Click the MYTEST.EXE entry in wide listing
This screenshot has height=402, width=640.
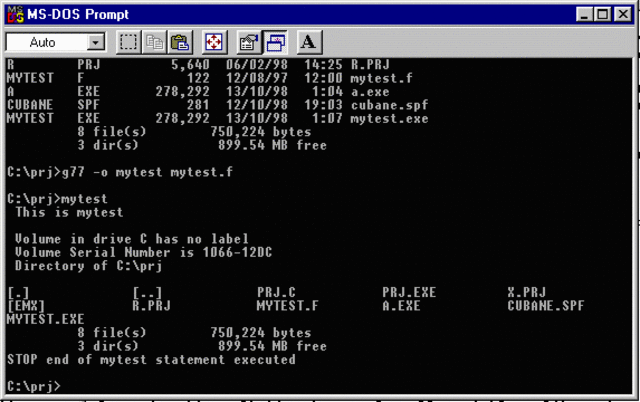(46, 319)
